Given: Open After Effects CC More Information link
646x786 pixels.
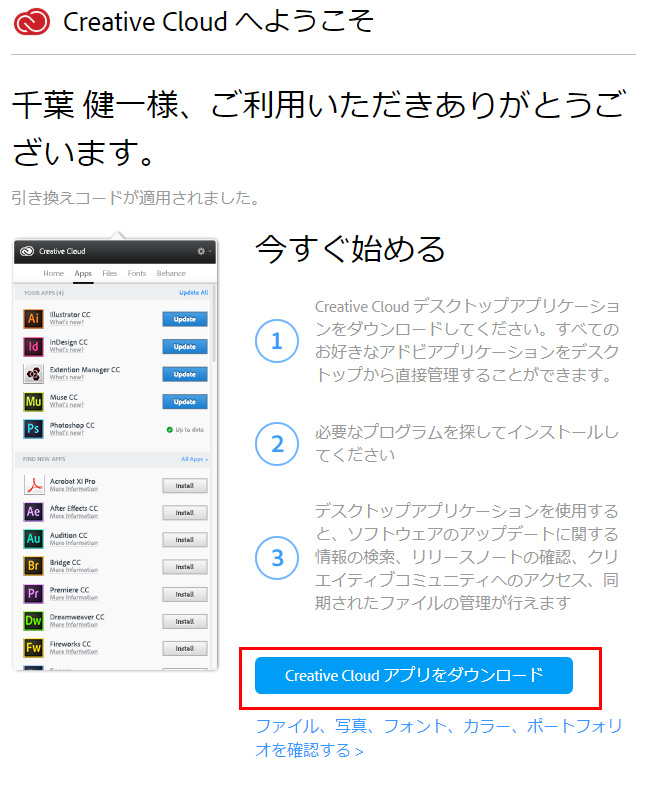Looking at the screenshot, I should click(74, 516).
